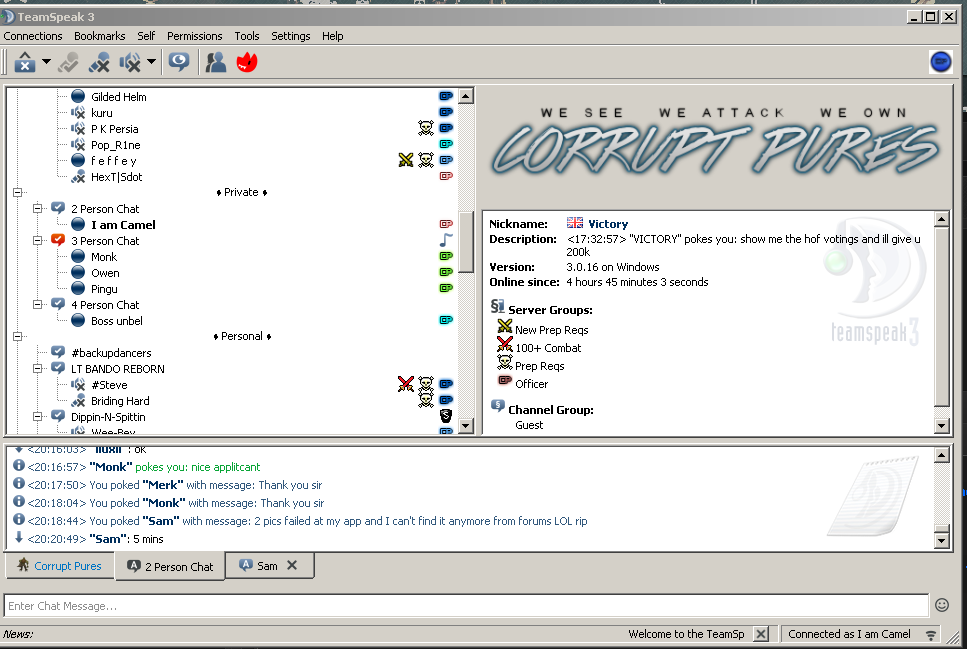The width and height of the screenshot is (967, 649).
Task: Select user I am Camel
Action: point(123,225)
